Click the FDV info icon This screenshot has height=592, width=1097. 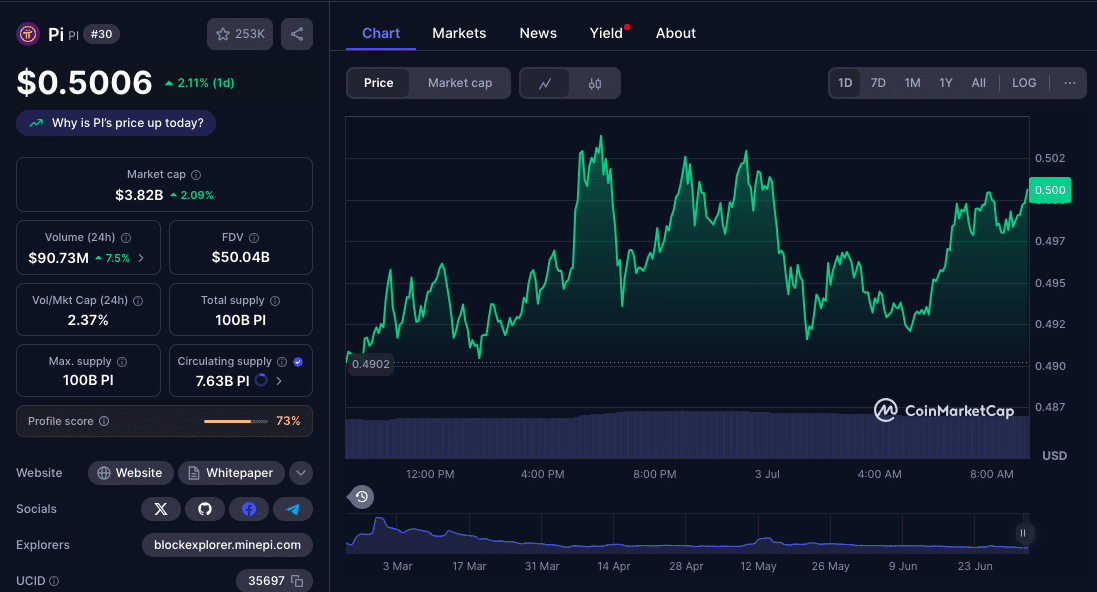click(x=254, y=238)
